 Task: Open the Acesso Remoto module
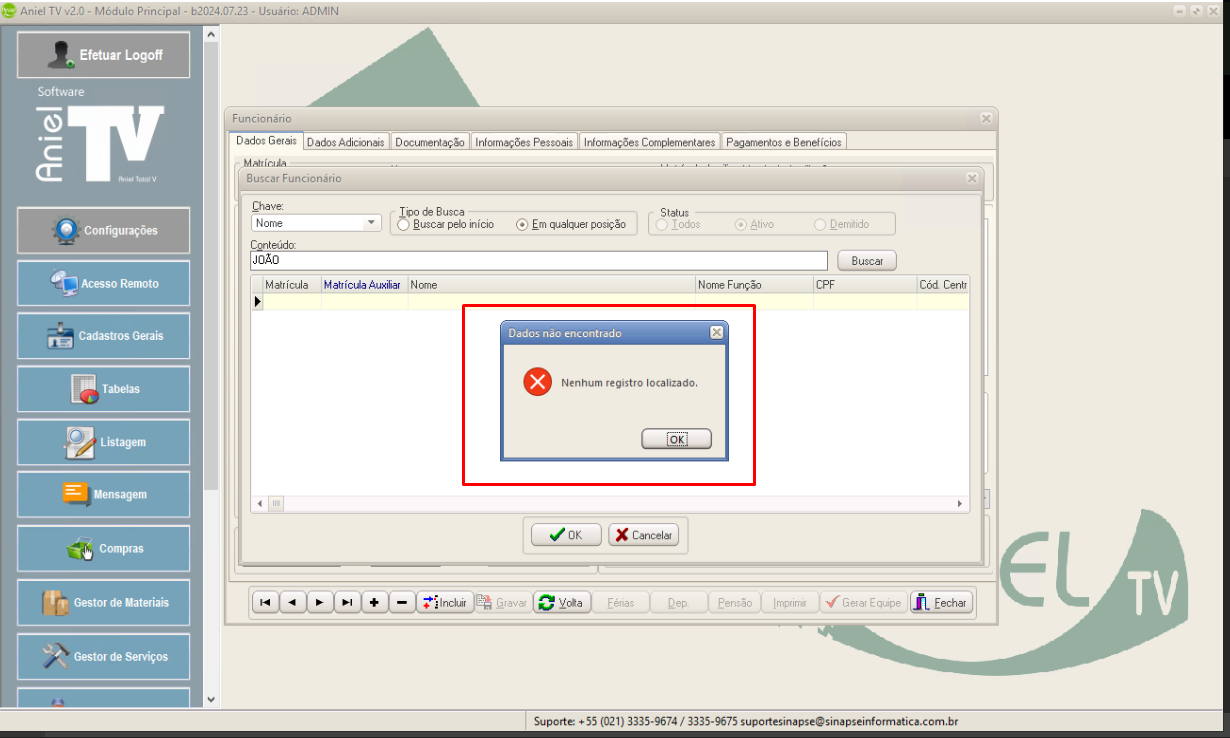pos(103,284)
